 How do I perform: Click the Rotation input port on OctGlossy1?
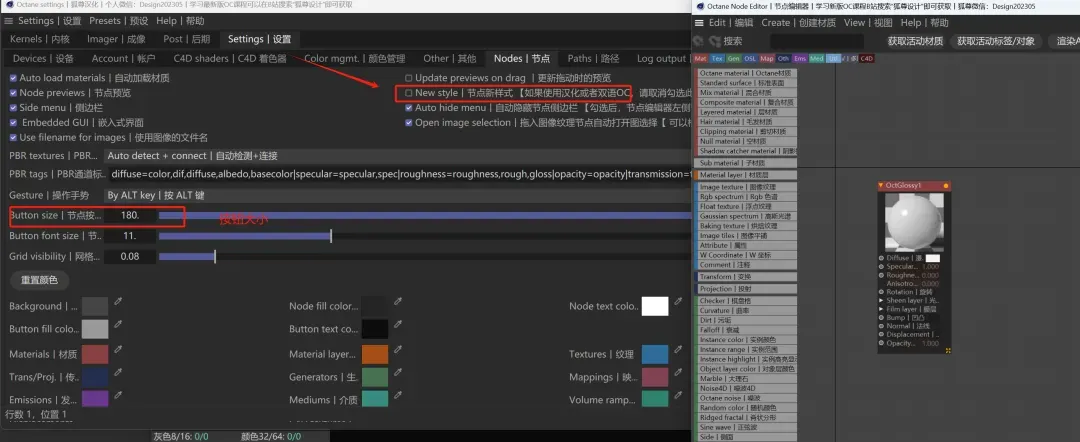(x=882, y=292)
